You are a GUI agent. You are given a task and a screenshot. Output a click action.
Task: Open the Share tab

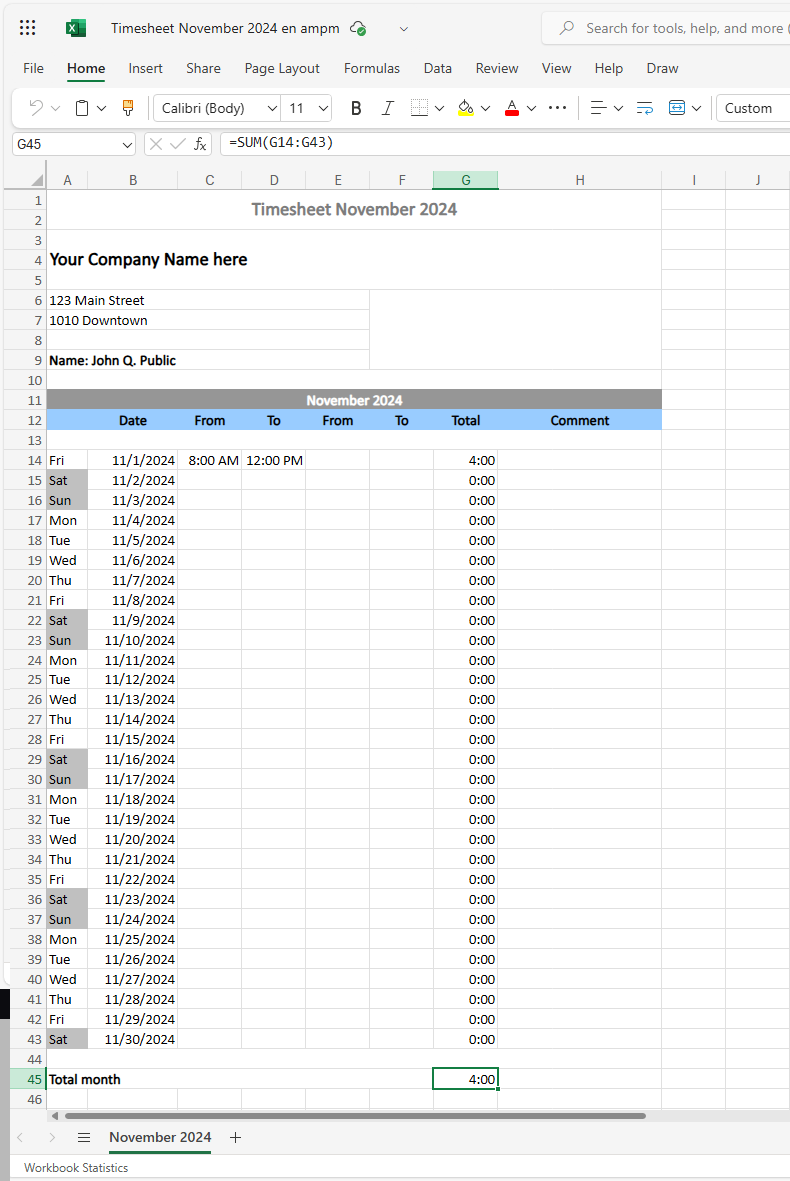coord(203,68)
